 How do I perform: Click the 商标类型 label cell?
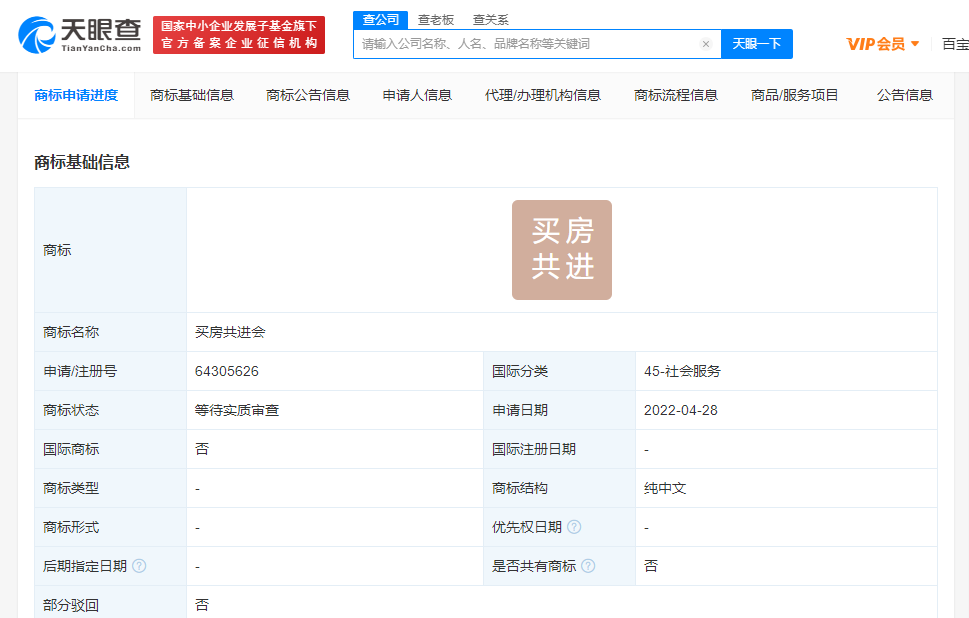coord(111,488)
